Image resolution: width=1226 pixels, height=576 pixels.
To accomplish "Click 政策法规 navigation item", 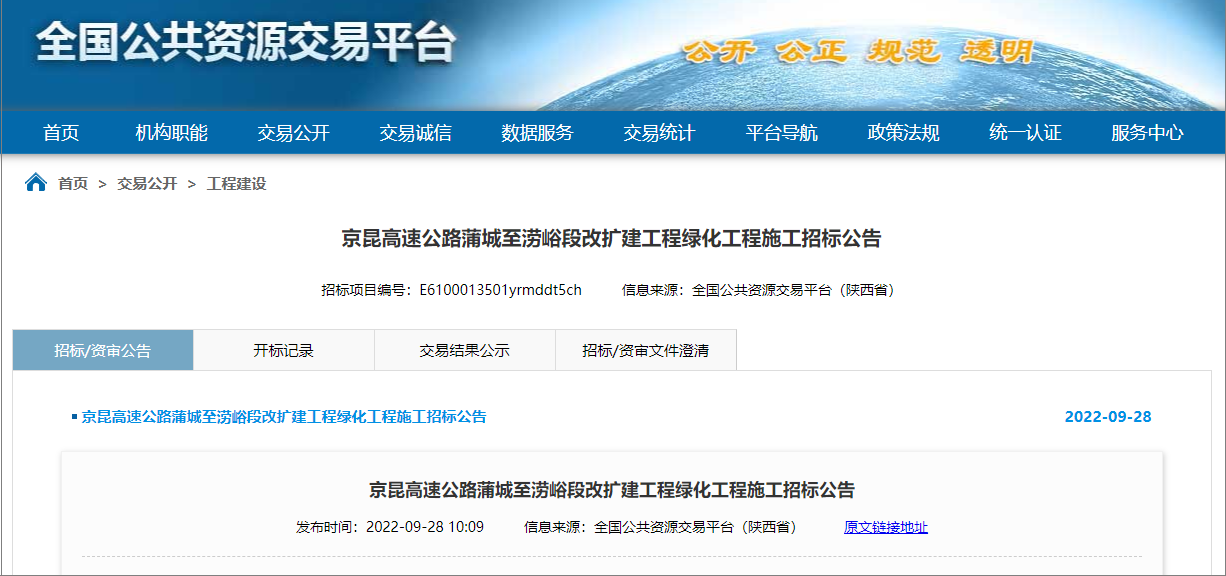I will 903,133.
